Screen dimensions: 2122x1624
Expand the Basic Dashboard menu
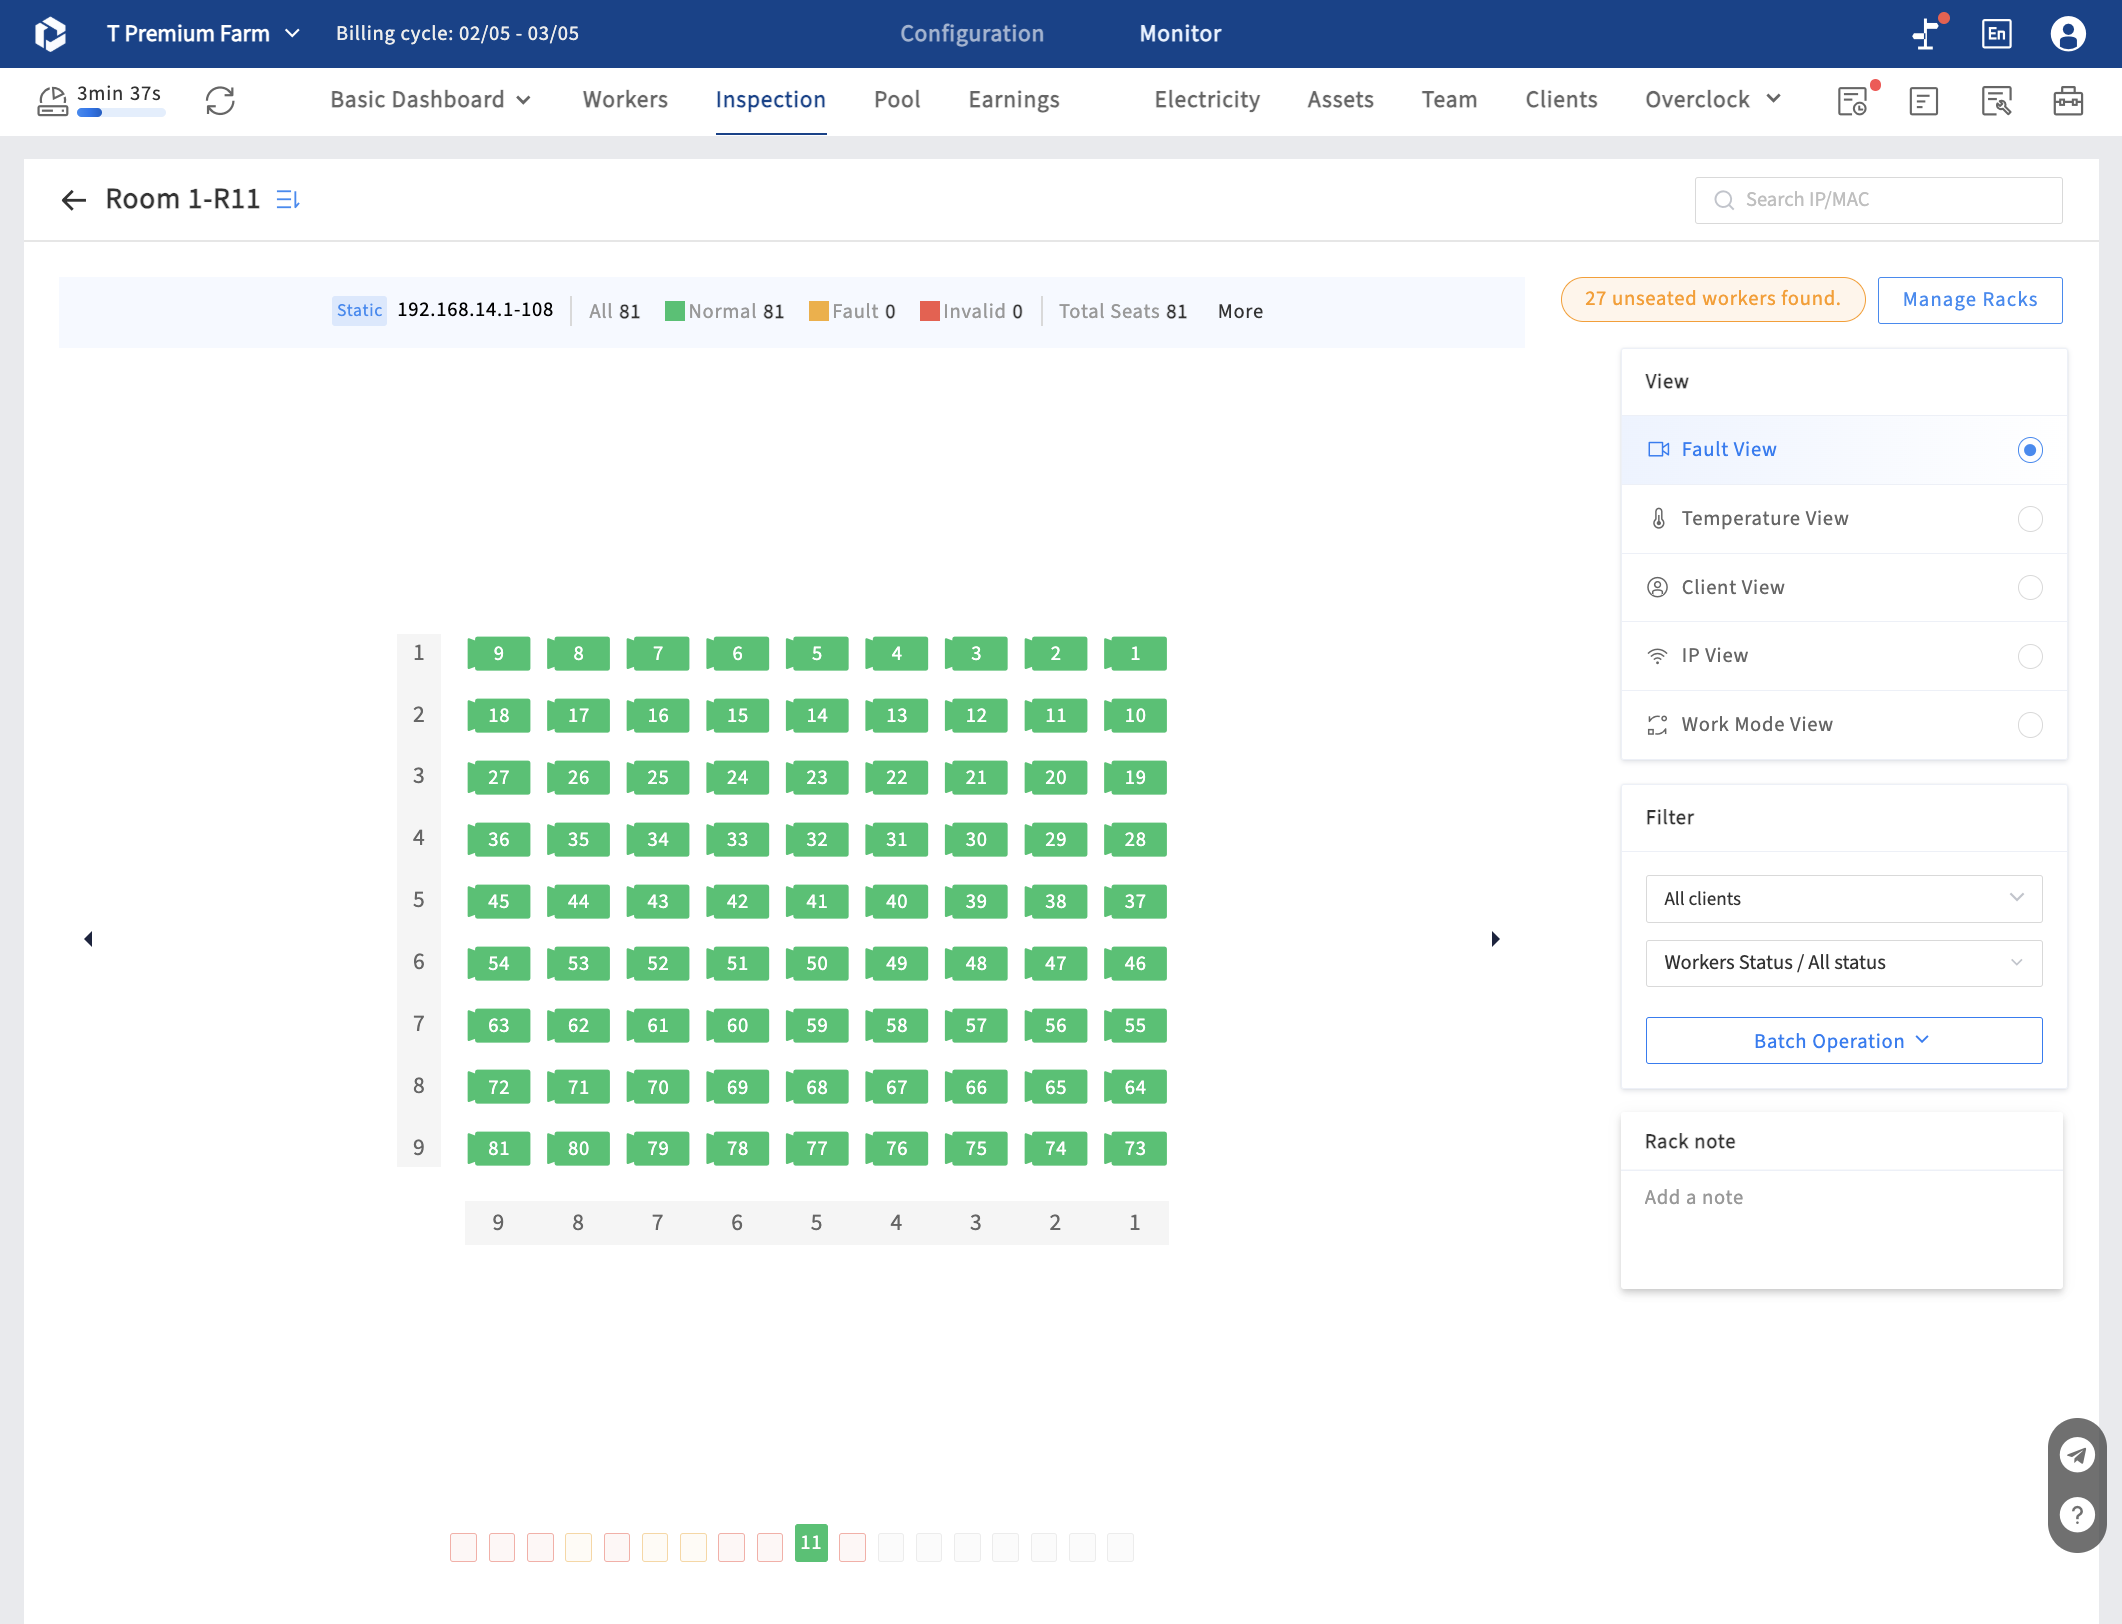pos(431,100)
